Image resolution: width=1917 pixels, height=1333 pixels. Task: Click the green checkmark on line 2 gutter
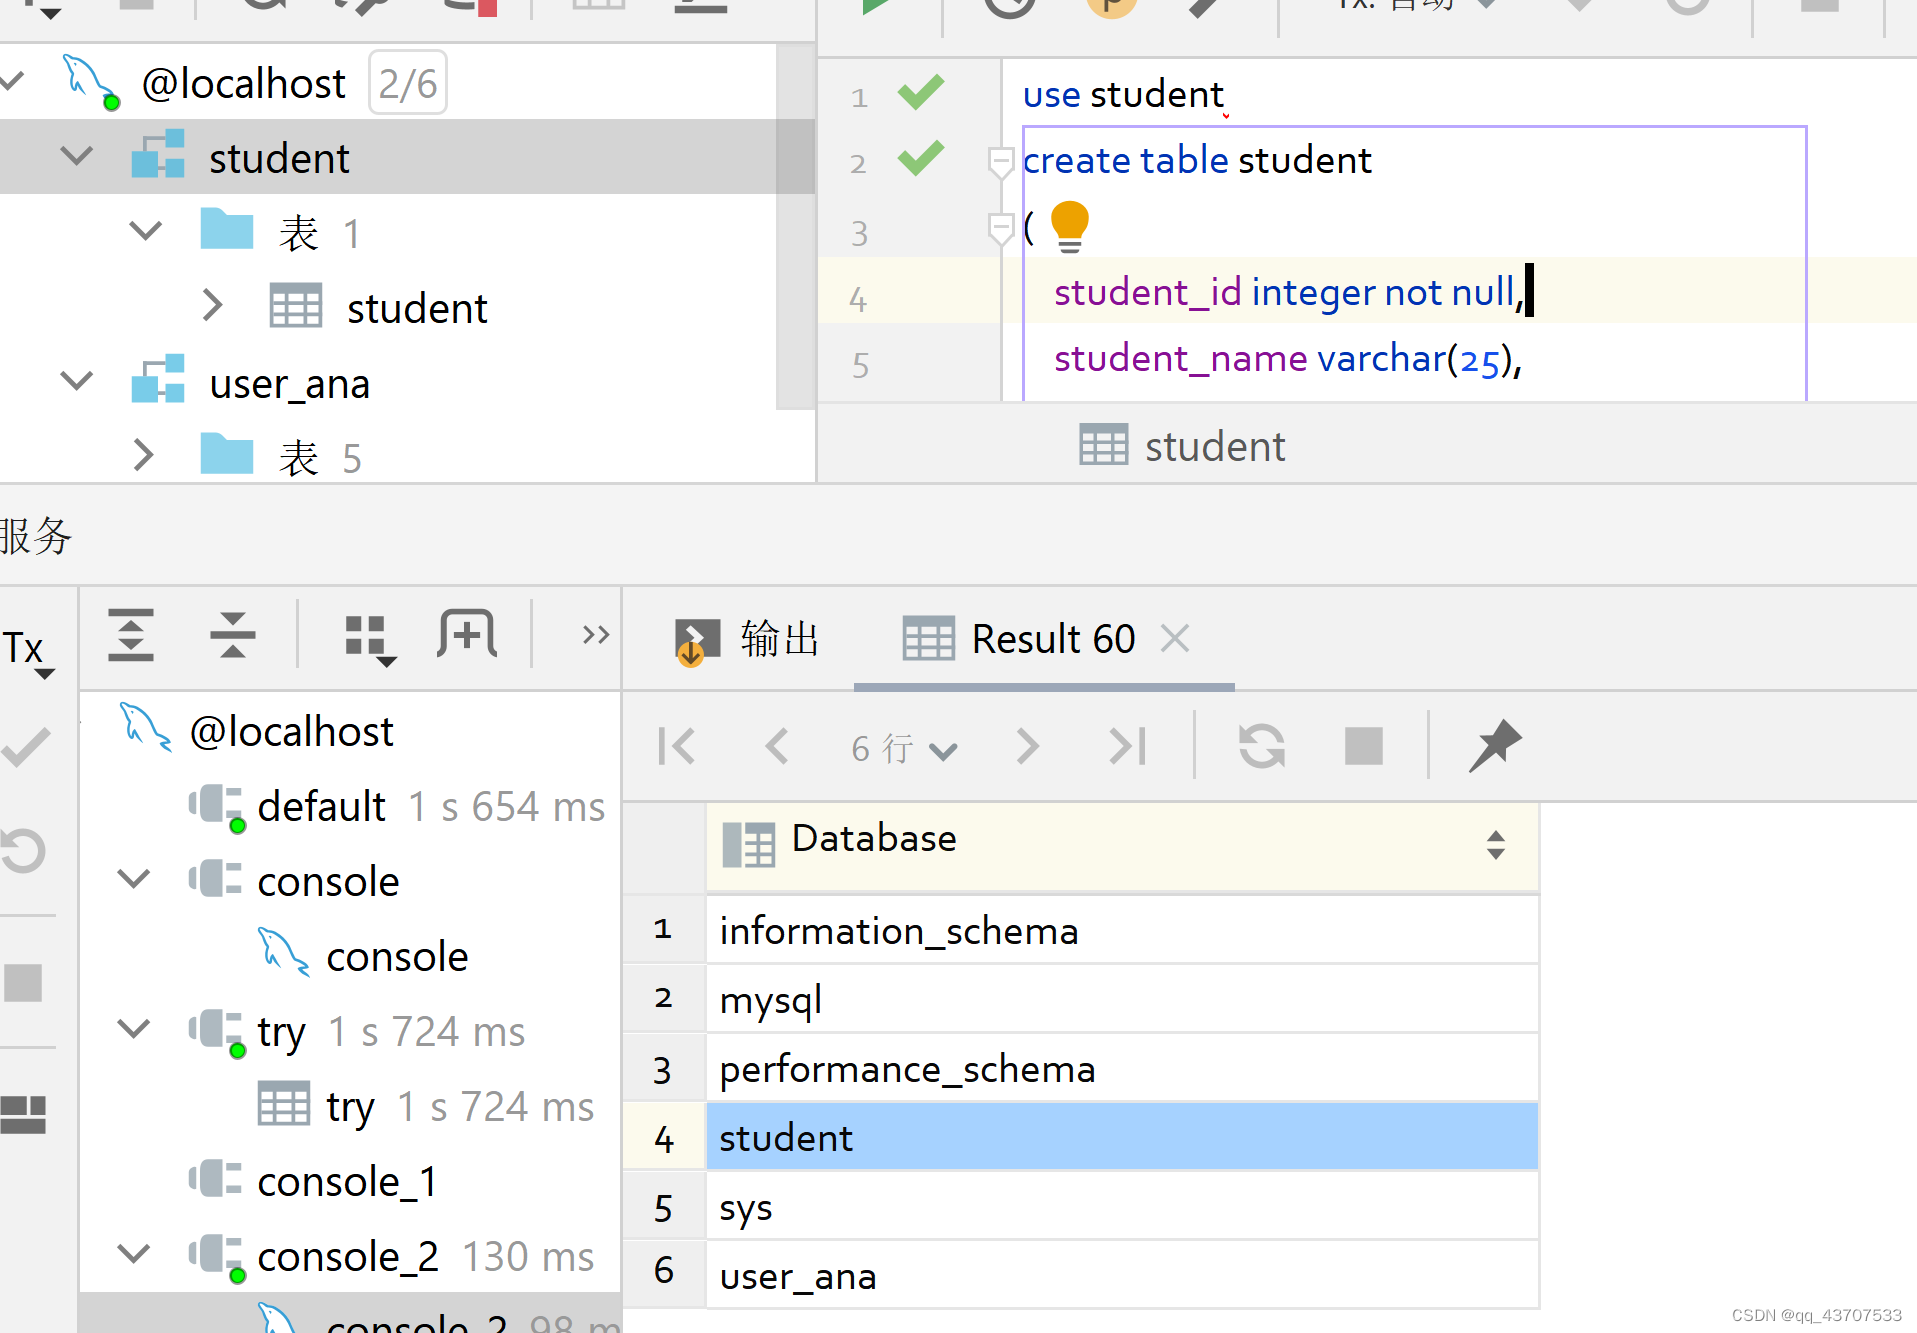click(921, 158)
